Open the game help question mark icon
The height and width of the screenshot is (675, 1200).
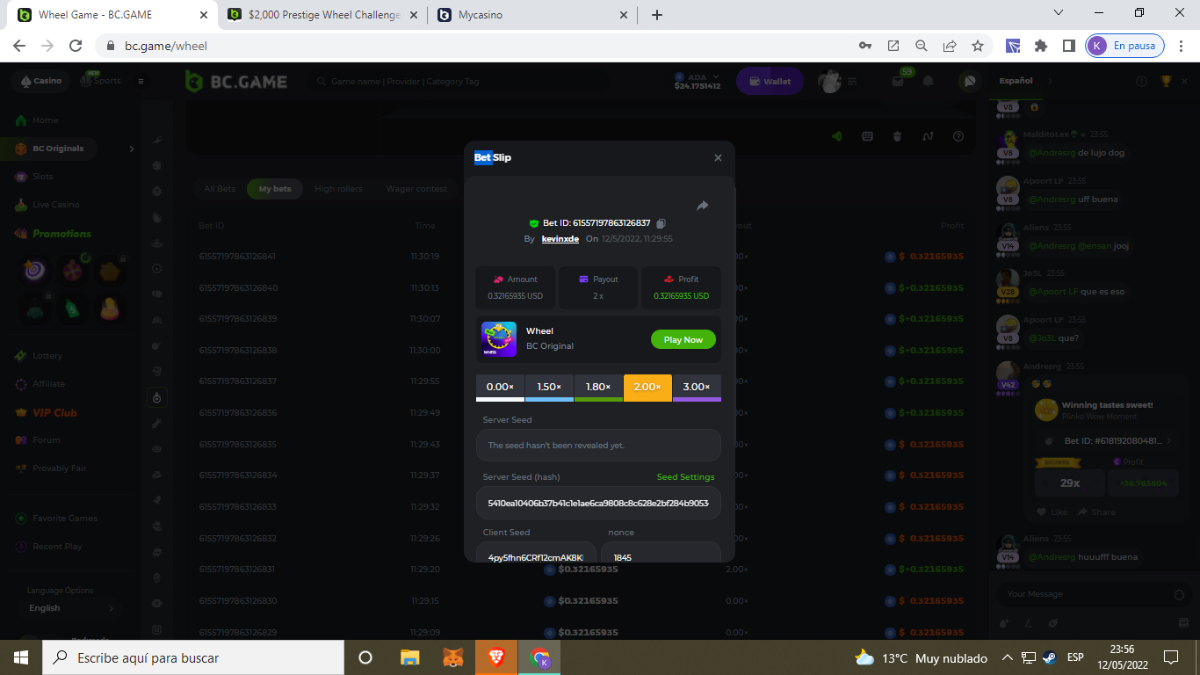[x=958, y=137]
